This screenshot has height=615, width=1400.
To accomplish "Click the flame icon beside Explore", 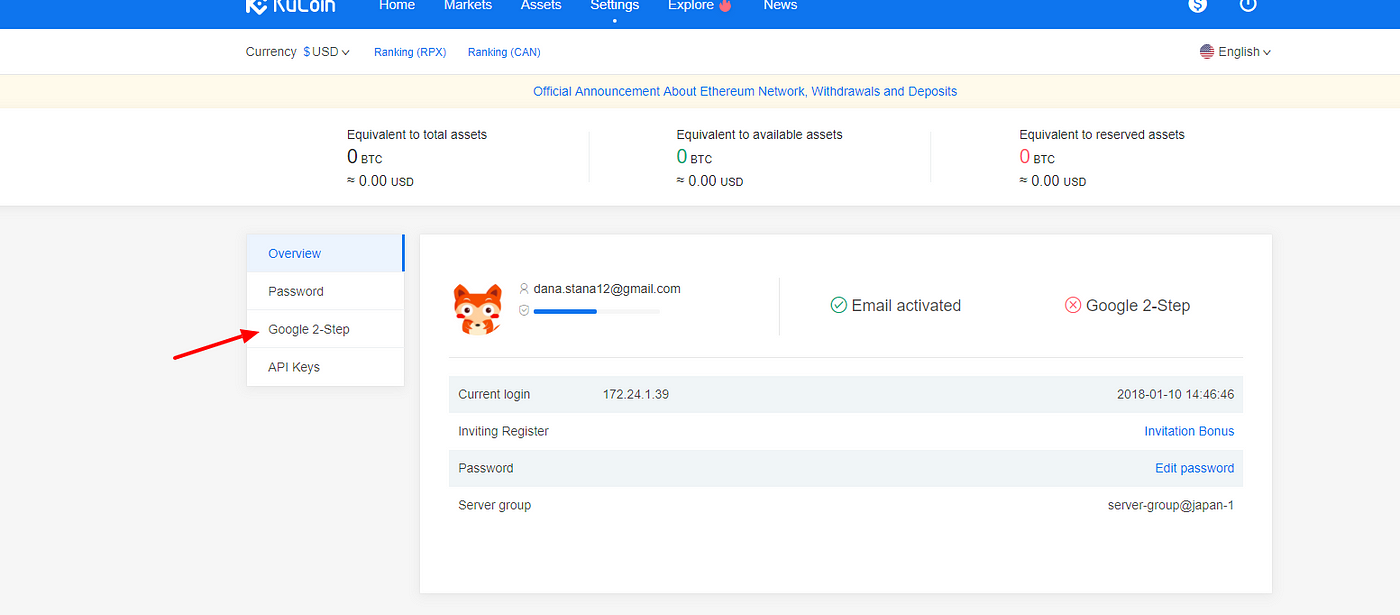I will [725, 5].
